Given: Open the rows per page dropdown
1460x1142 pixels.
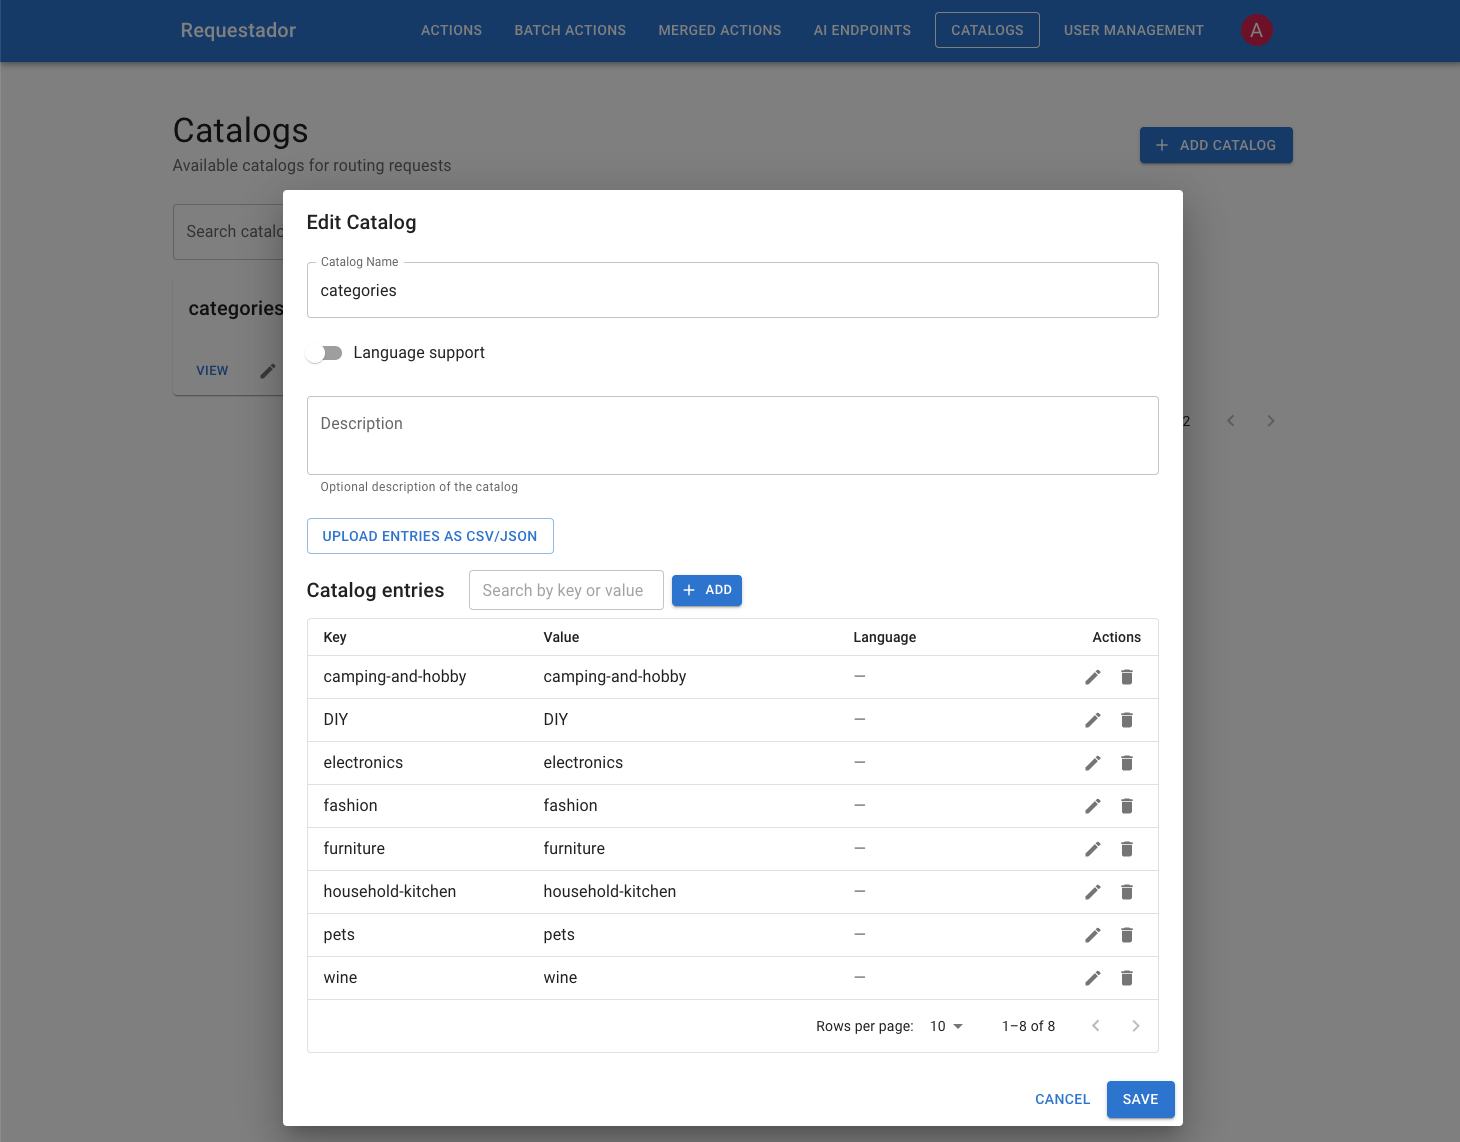Looking at the screenshot, I should click(946, 1026).
